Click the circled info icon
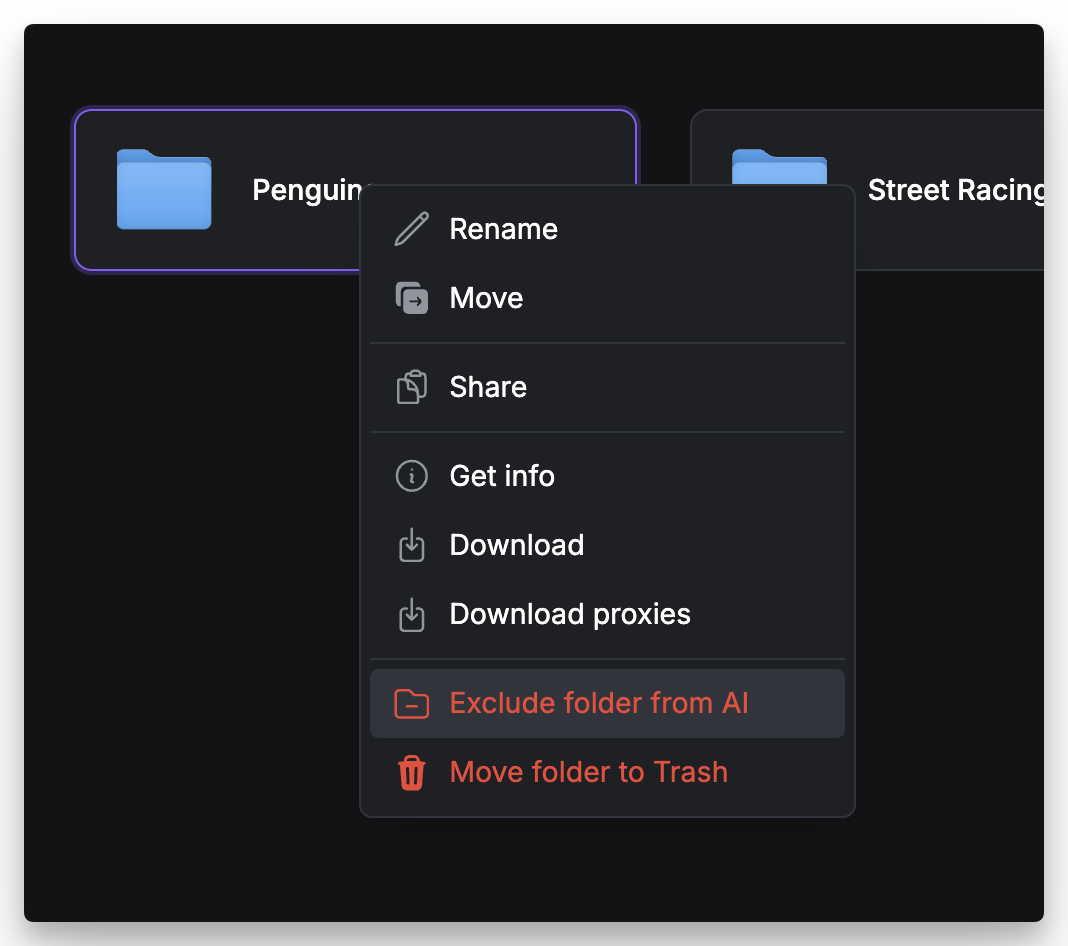The height and width of the screenshot is (946, 1068). 411,476
